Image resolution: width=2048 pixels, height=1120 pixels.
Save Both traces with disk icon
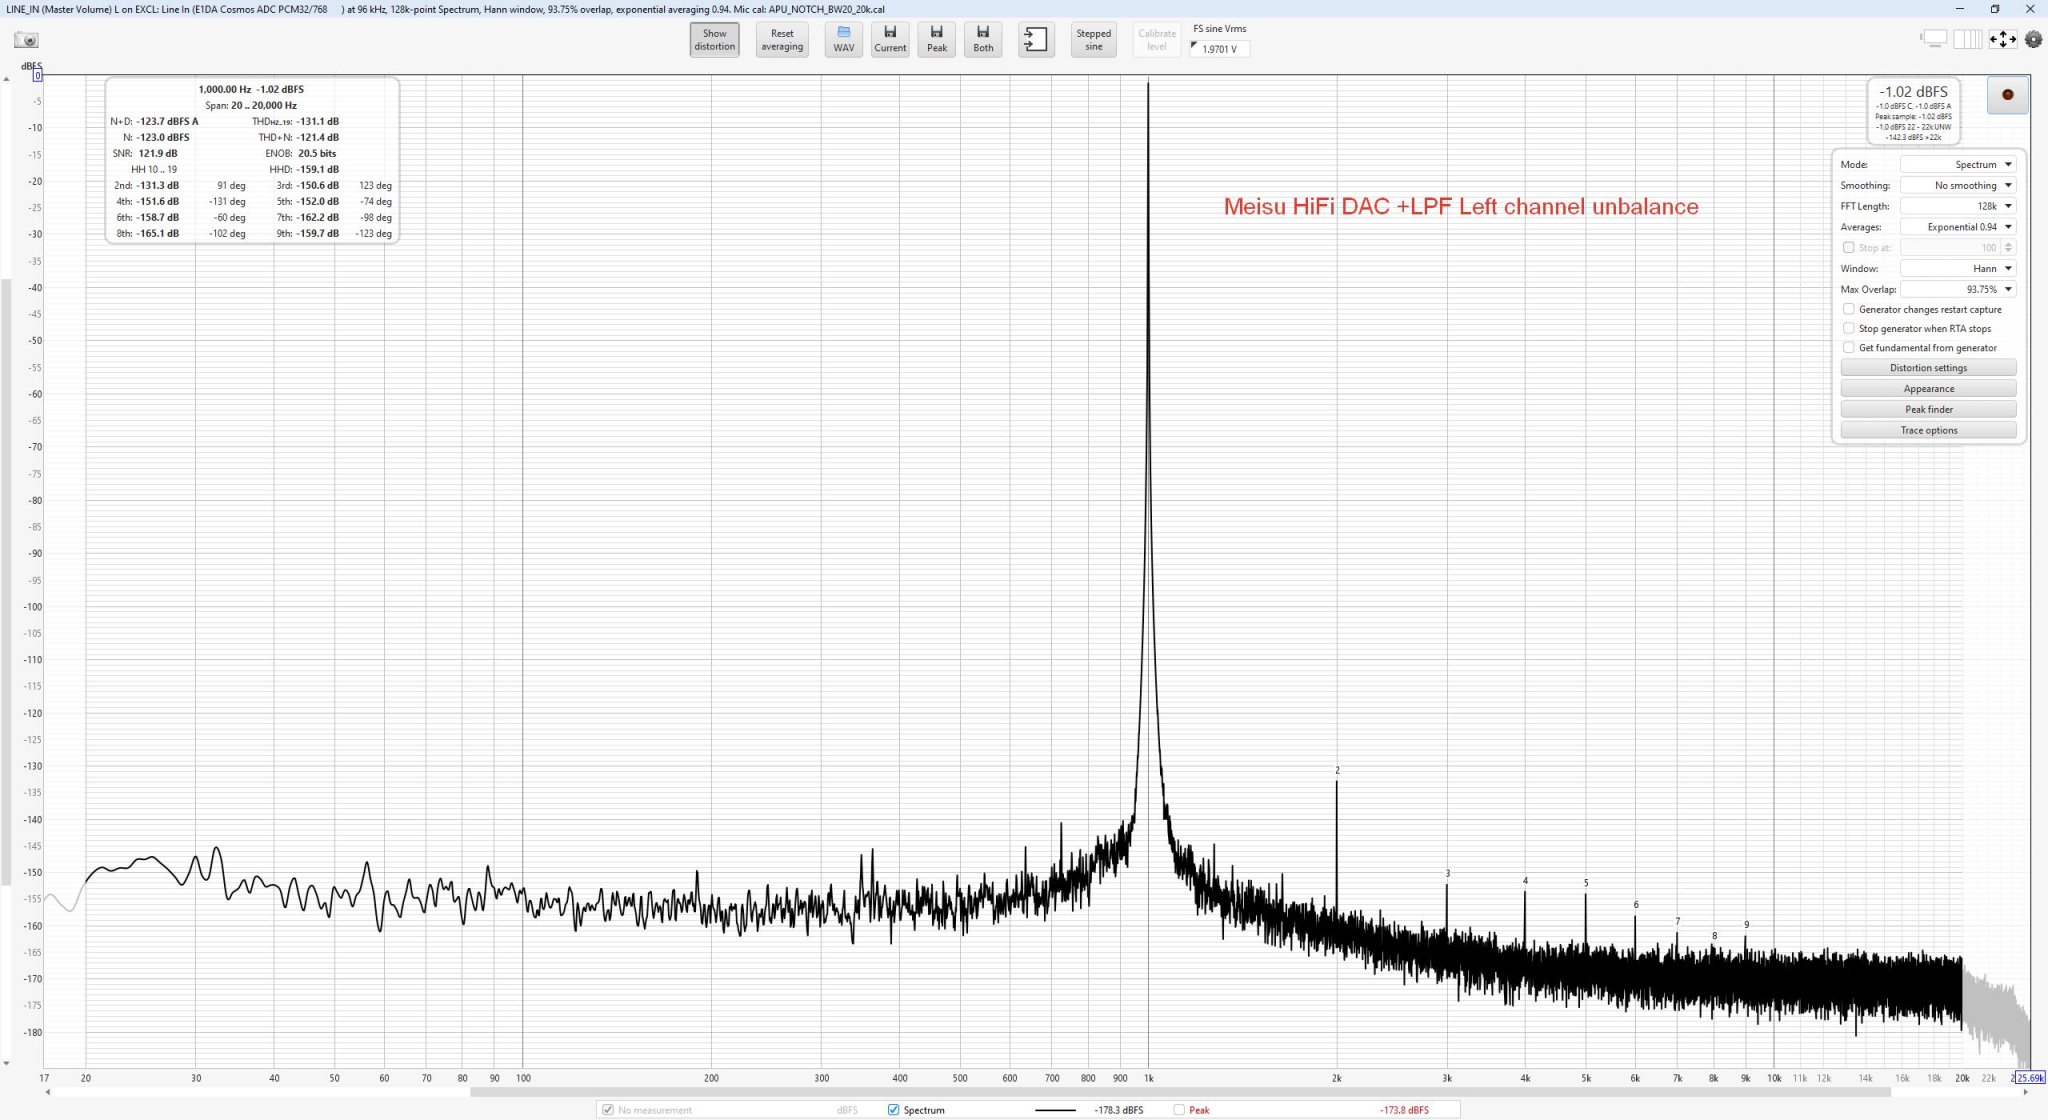(983, 40)
